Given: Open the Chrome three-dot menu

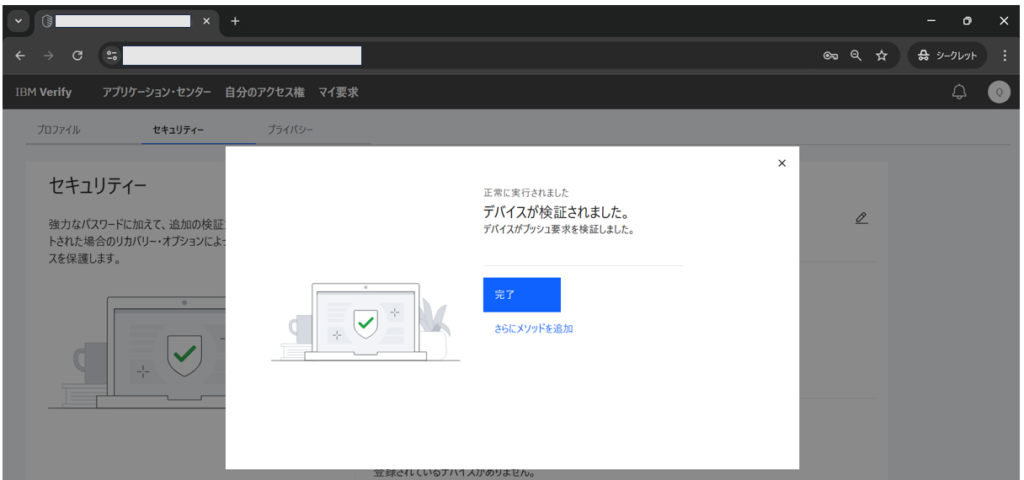Looking at the screenshot, I should pyautogui.click(x=1004, y=56).
